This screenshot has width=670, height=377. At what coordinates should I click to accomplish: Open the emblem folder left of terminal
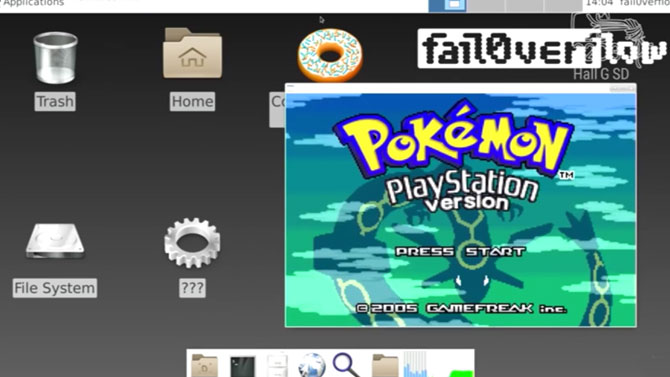[204, 366]
